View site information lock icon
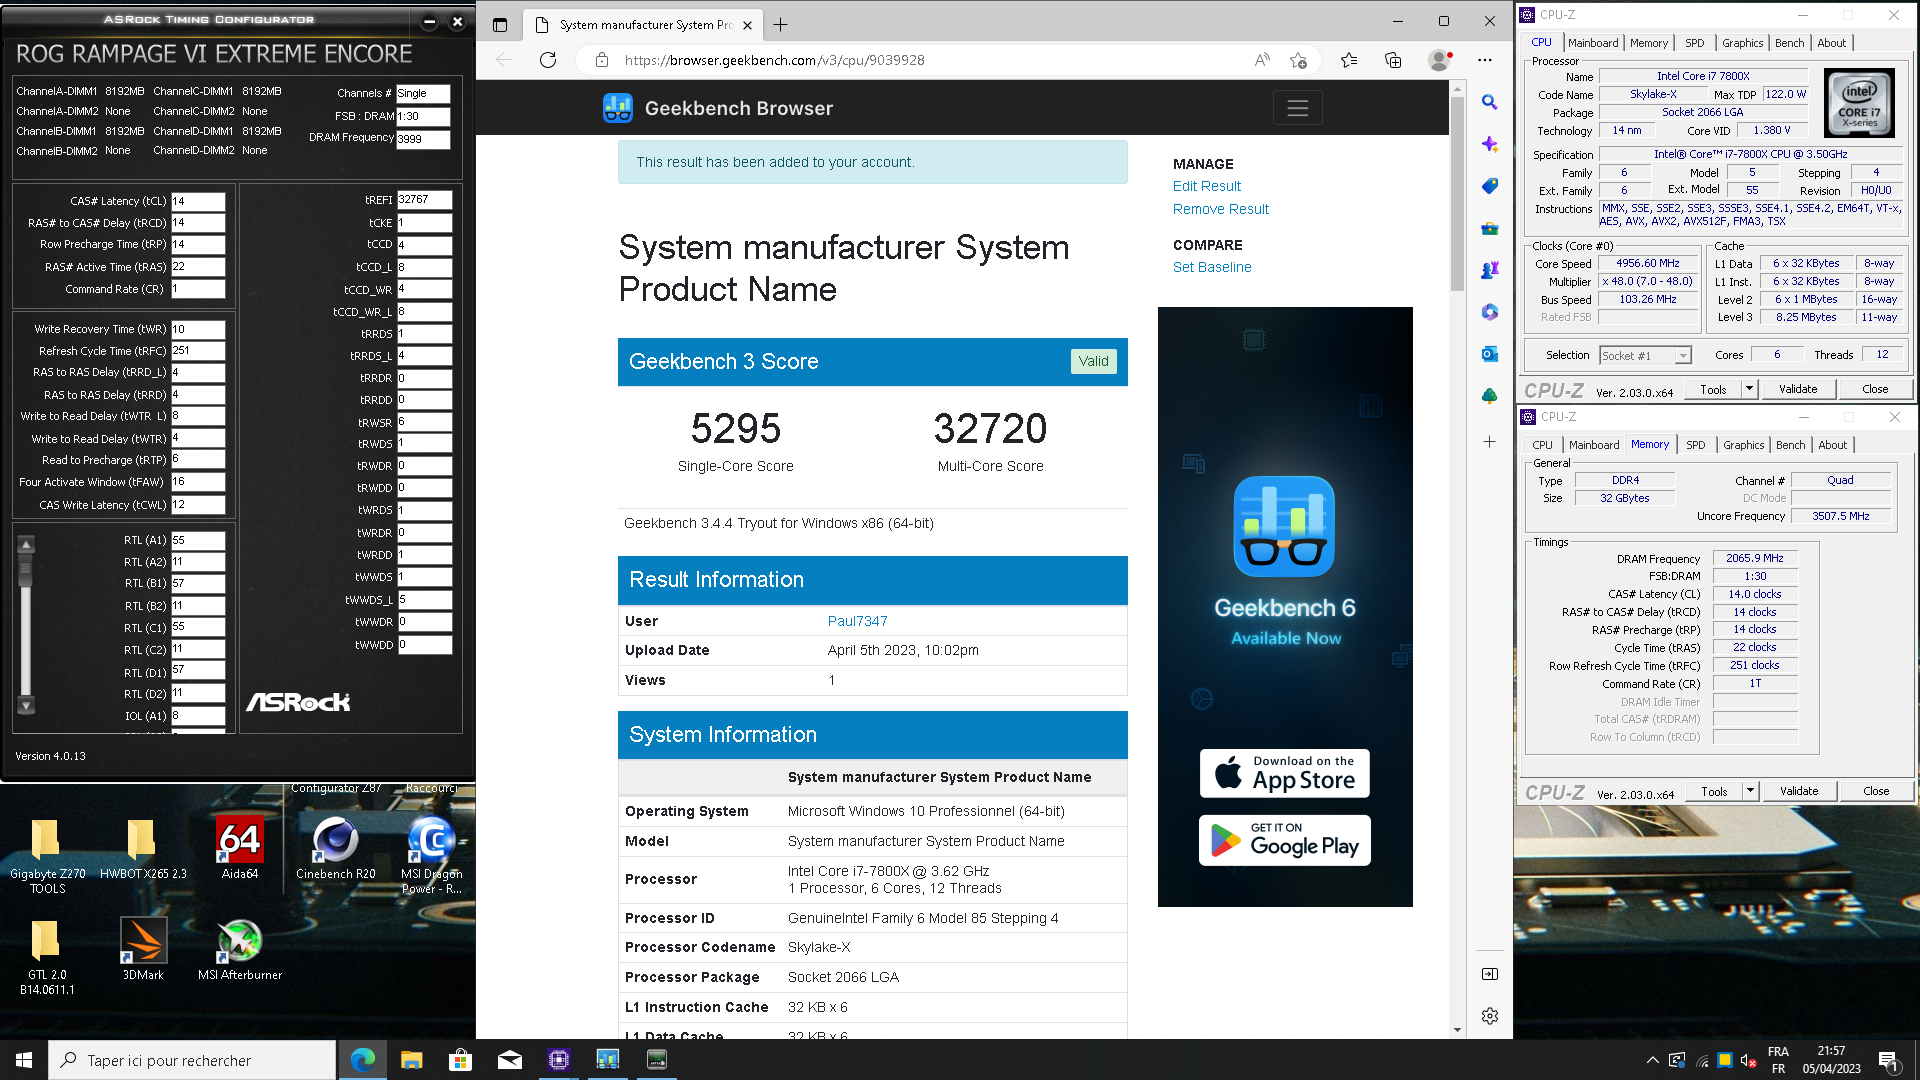This screenshot has width=1920, height=1080. [602, 60]
